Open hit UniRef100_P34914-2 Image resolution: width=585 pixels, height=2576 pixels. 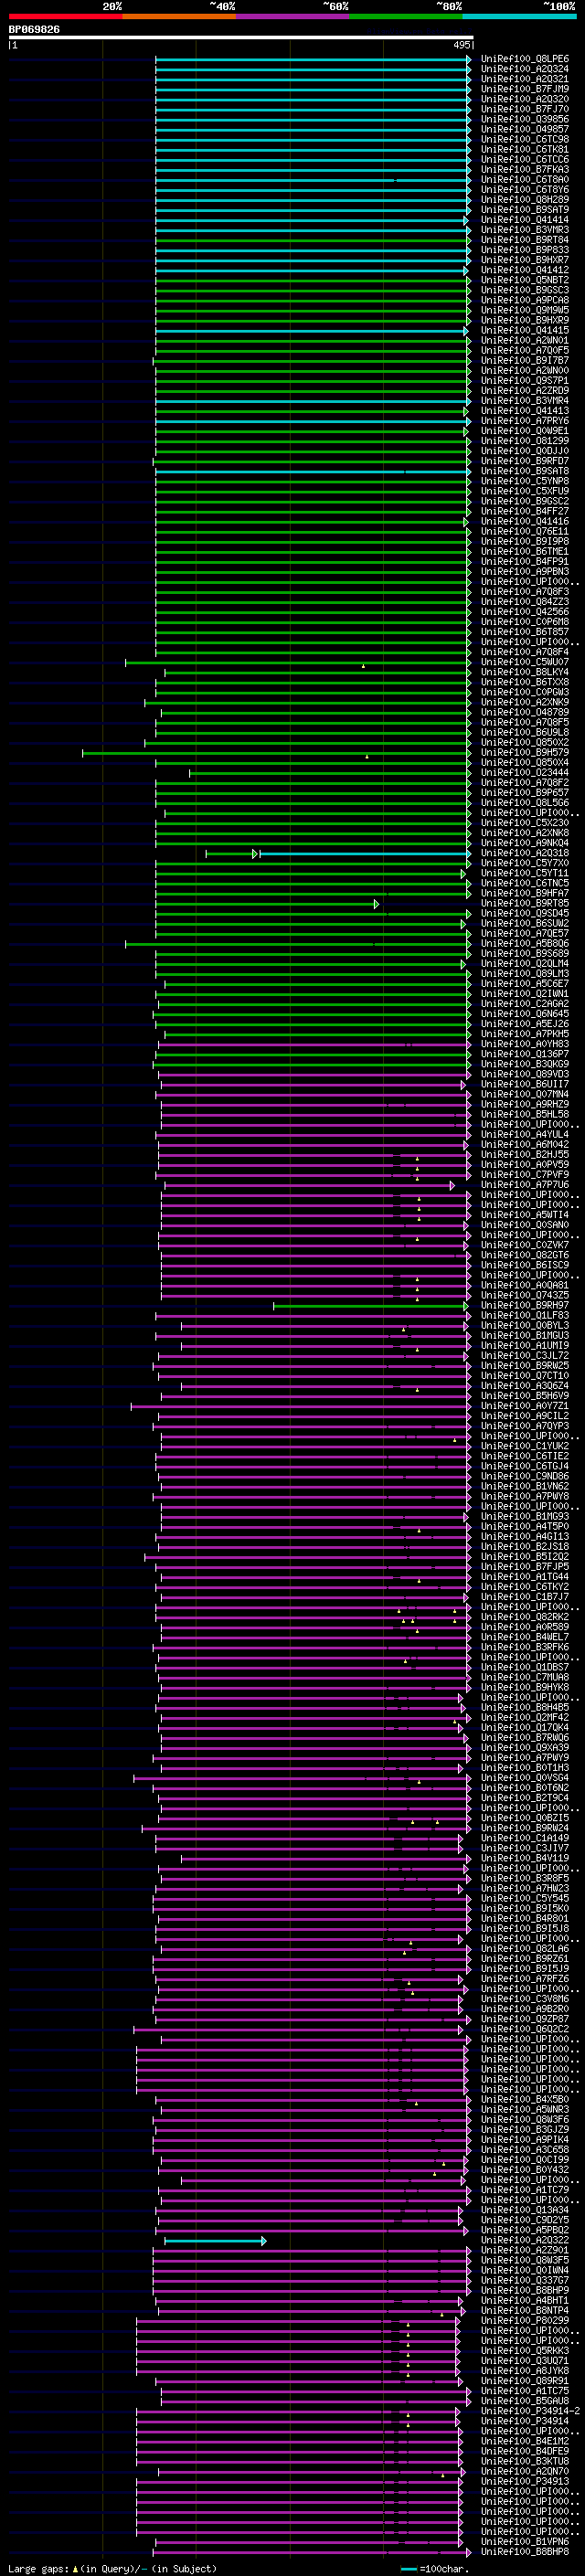pyautogui.click(x=530, y=2411)
